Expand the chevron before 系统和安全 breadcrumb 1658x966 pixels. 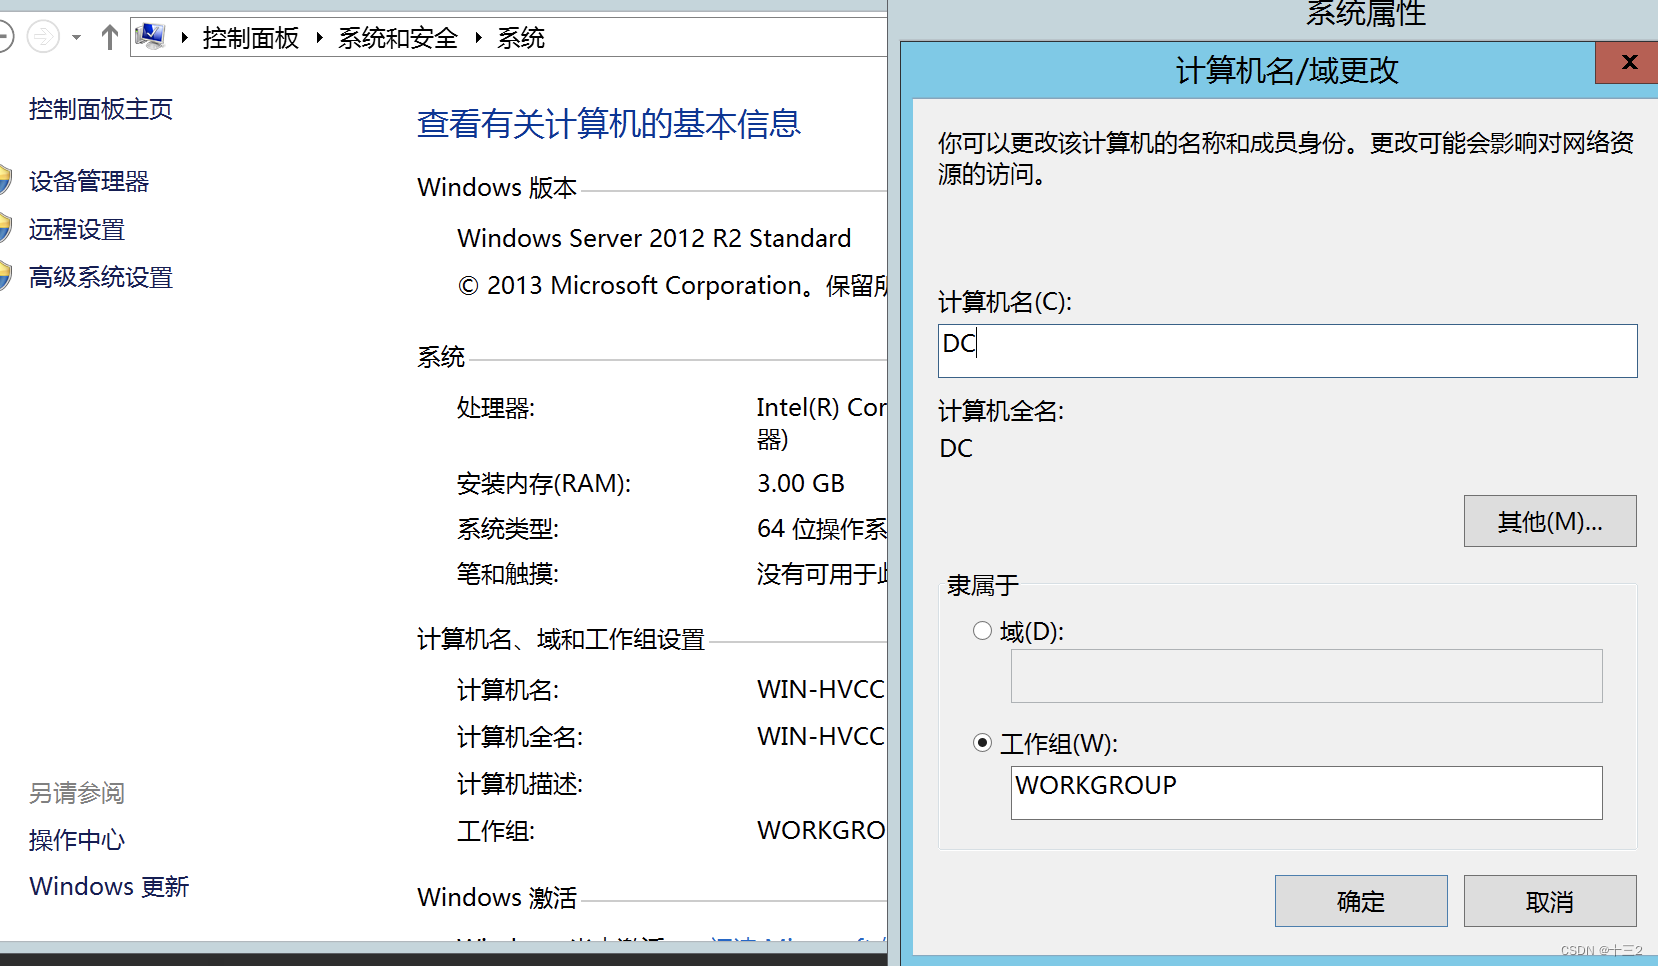tap(320, 38)
